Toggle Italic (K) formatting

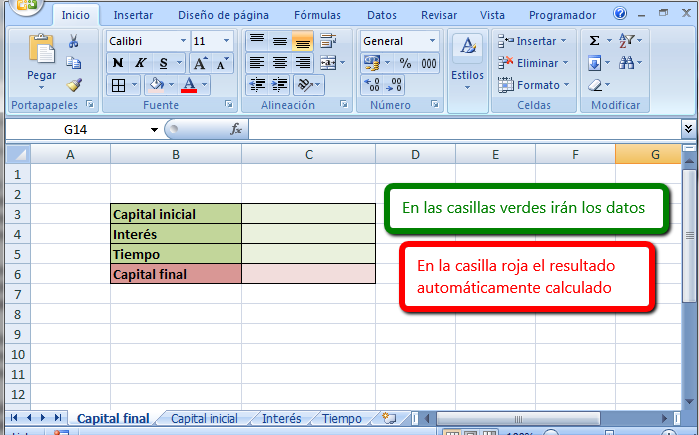141,63
